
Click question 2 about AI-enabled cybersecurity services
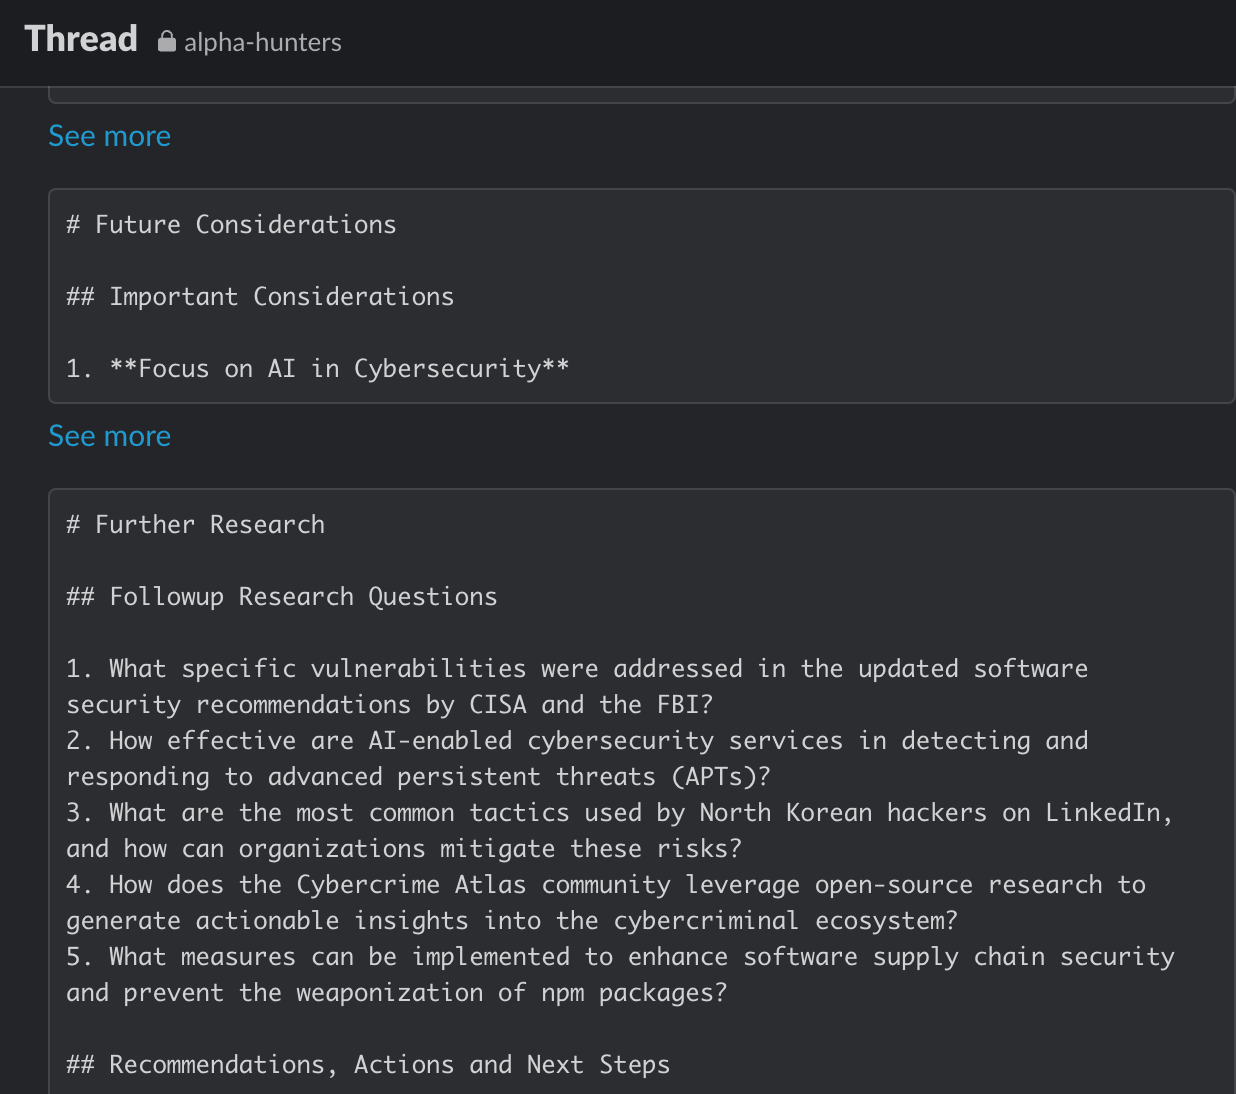(x=577, y=741)
